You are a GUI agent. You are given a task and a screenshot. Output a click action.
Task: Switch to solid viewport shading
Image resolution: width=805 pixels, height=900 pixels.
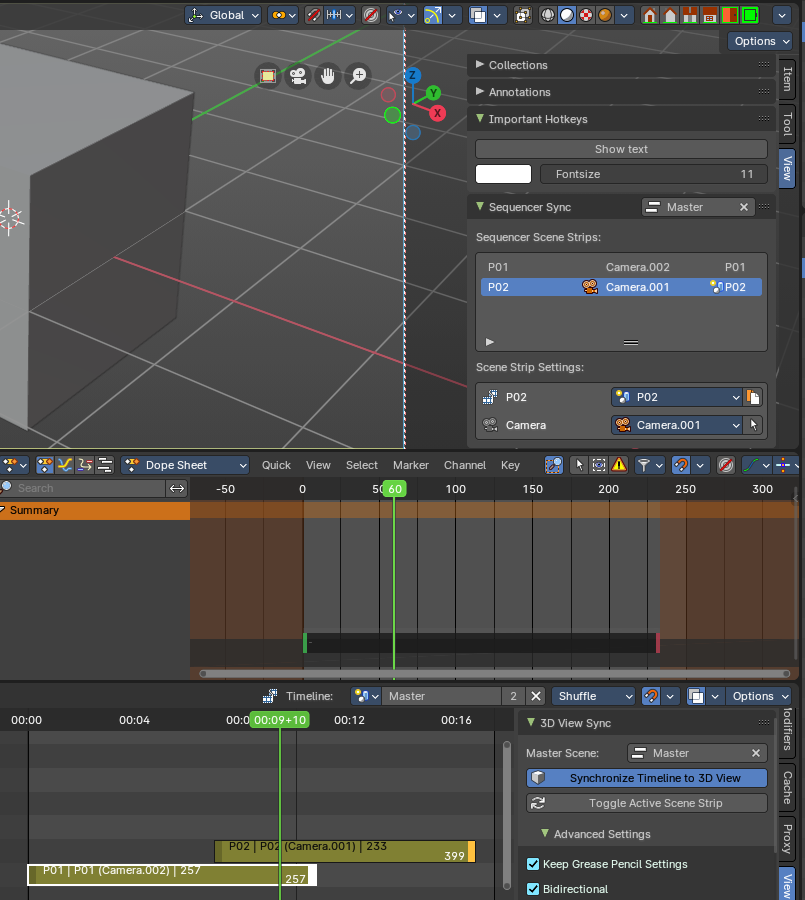[567, 15]
